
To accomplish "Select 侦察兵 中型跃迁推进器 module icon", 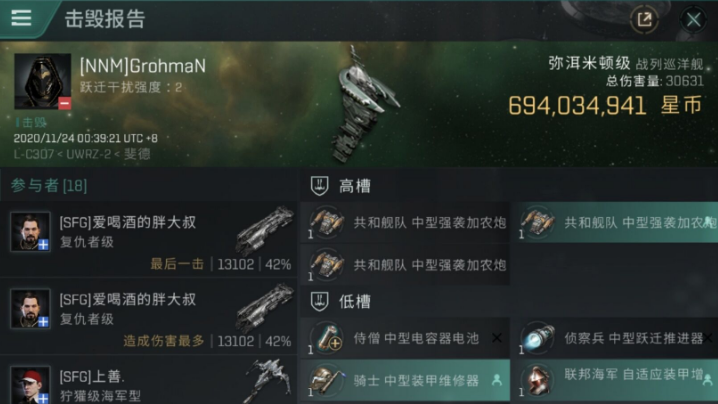I will (537, 338).
